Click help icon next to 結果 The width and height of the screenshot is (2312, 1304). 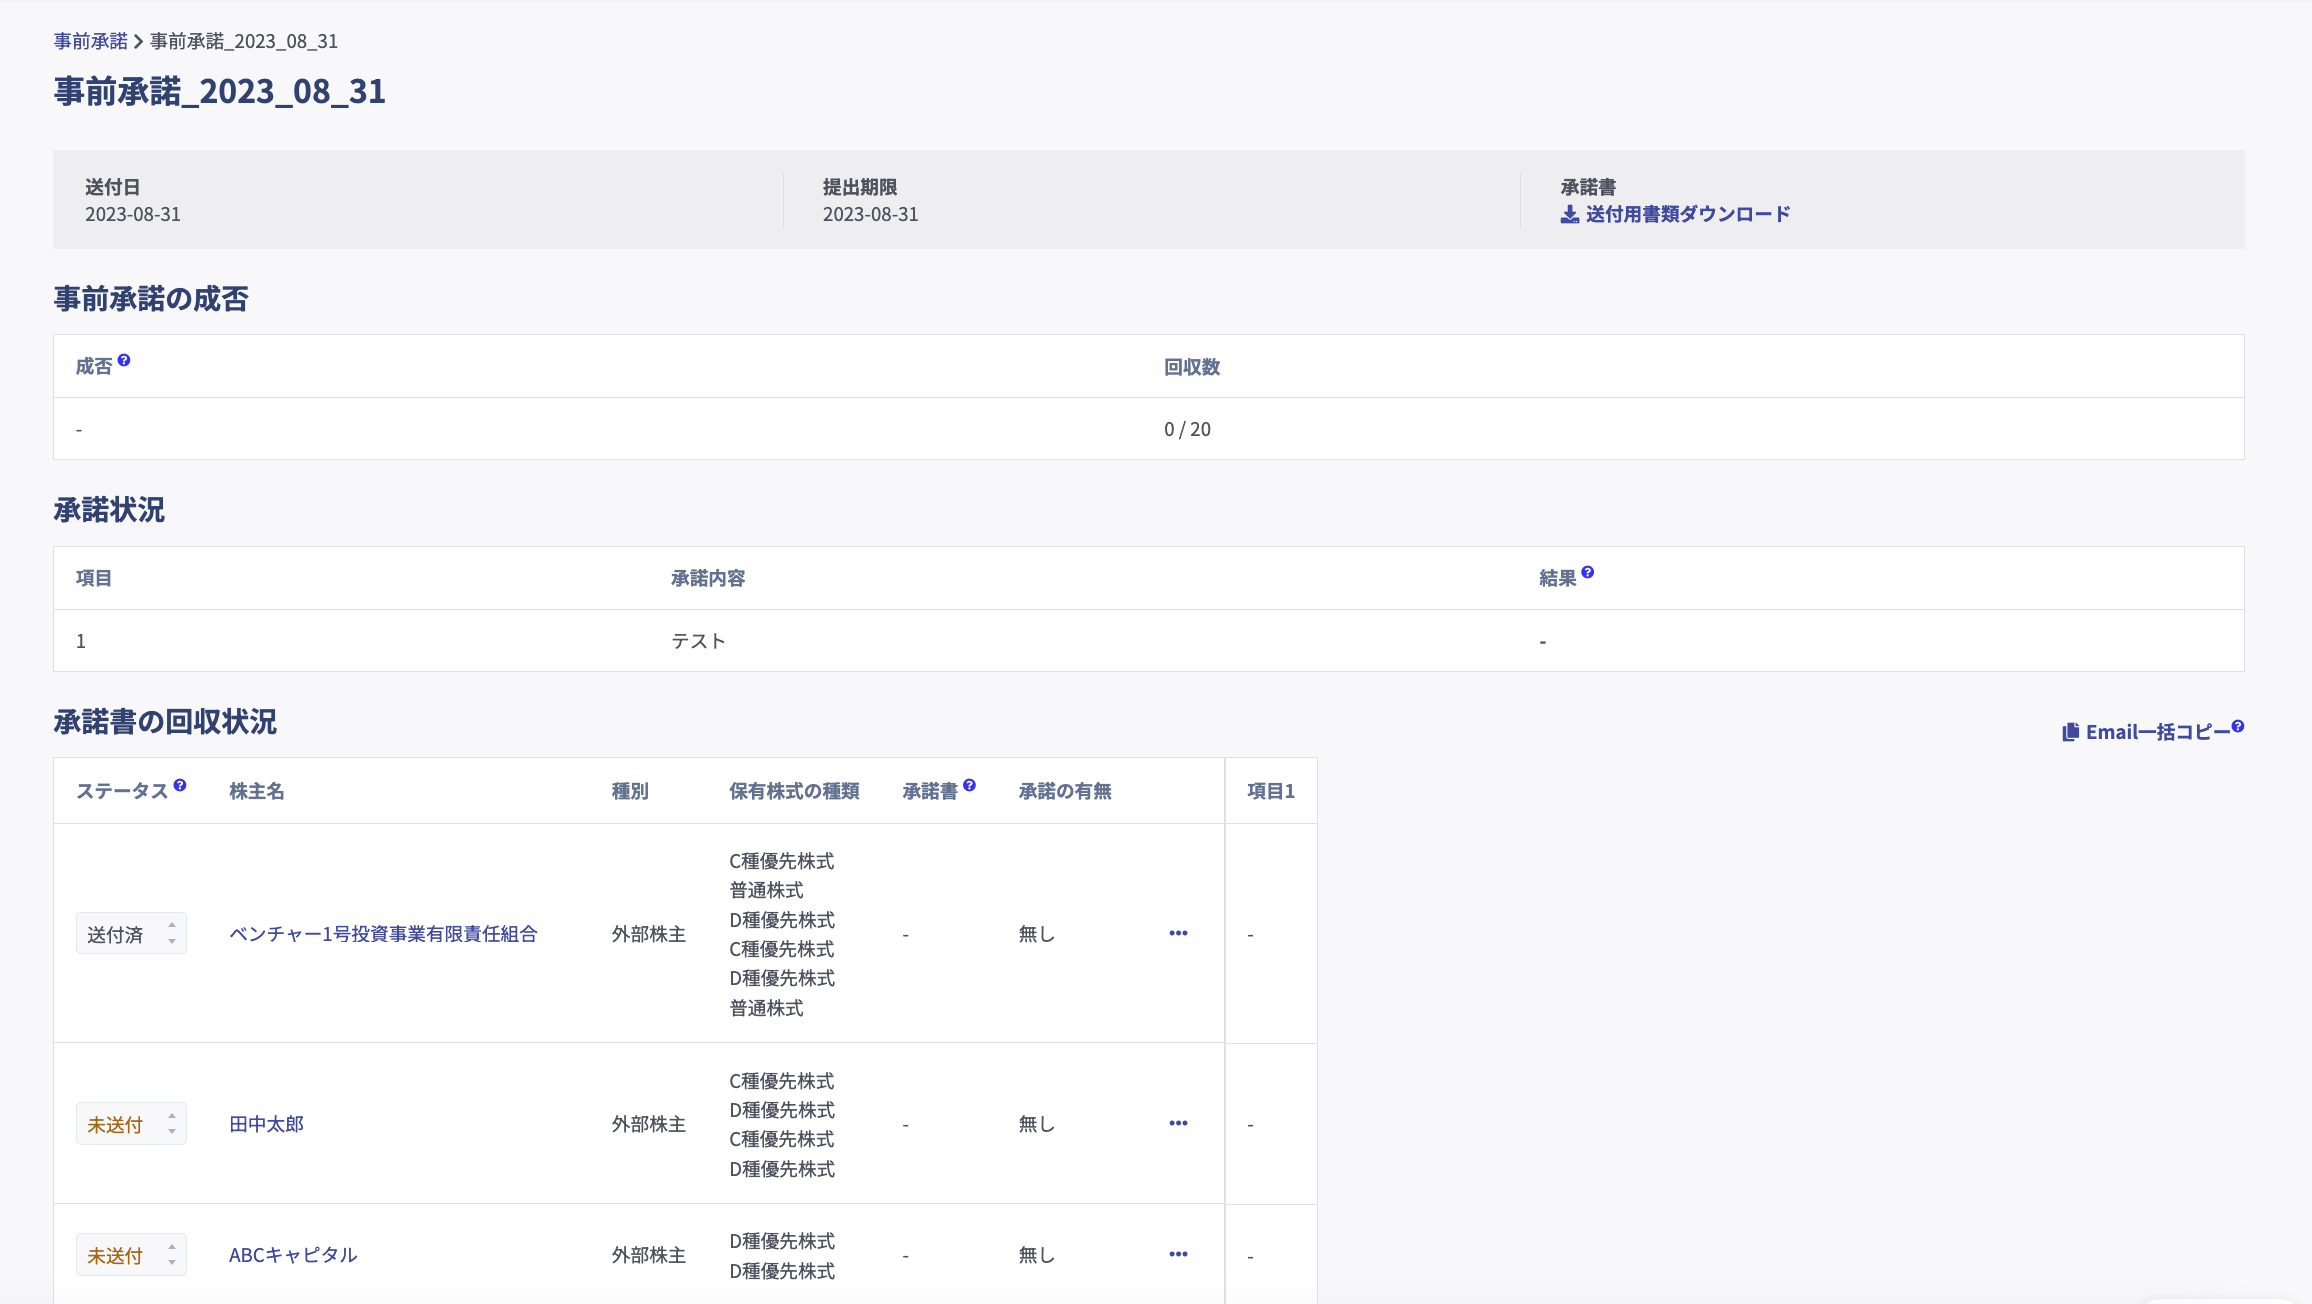point(1588,572)
